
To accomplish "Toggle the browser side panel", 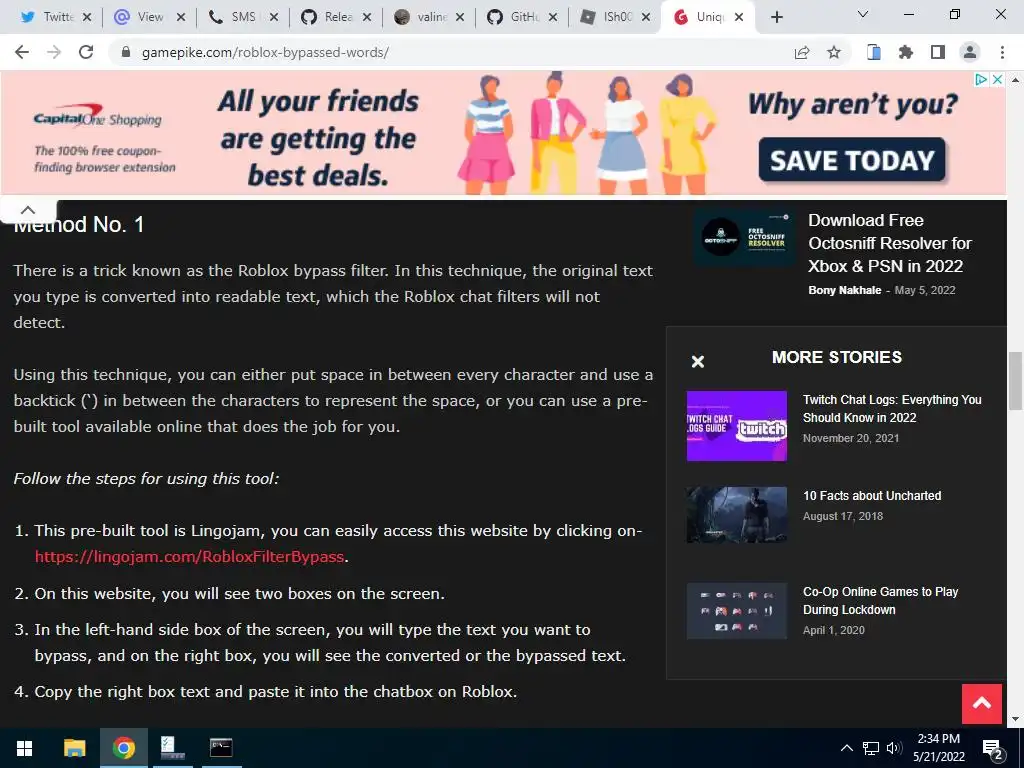I will pyautogui.click(x=938, y=52).
